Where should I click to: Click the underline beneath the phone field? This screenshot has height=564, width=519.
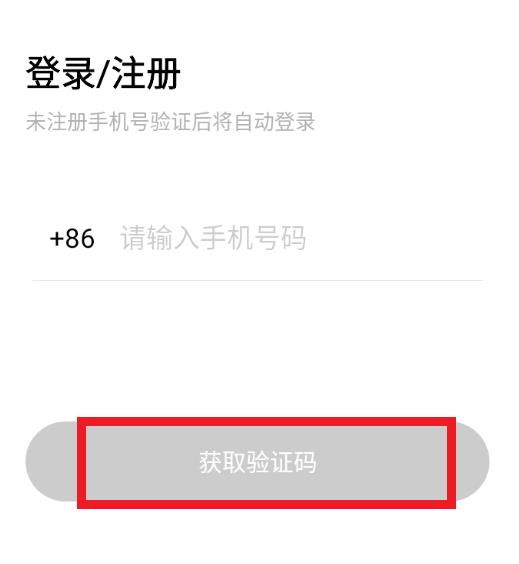tap(257, 280)
